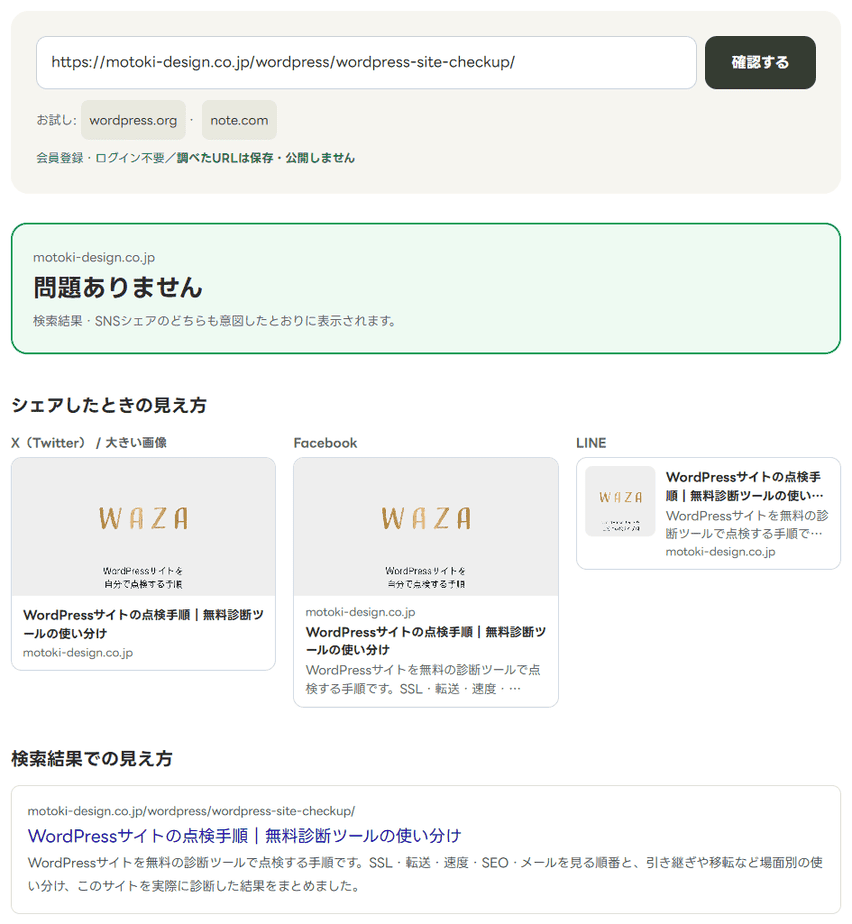Open the search result title link
The width and height of the screenshot is (852, 924).
(x=245, y=836)
